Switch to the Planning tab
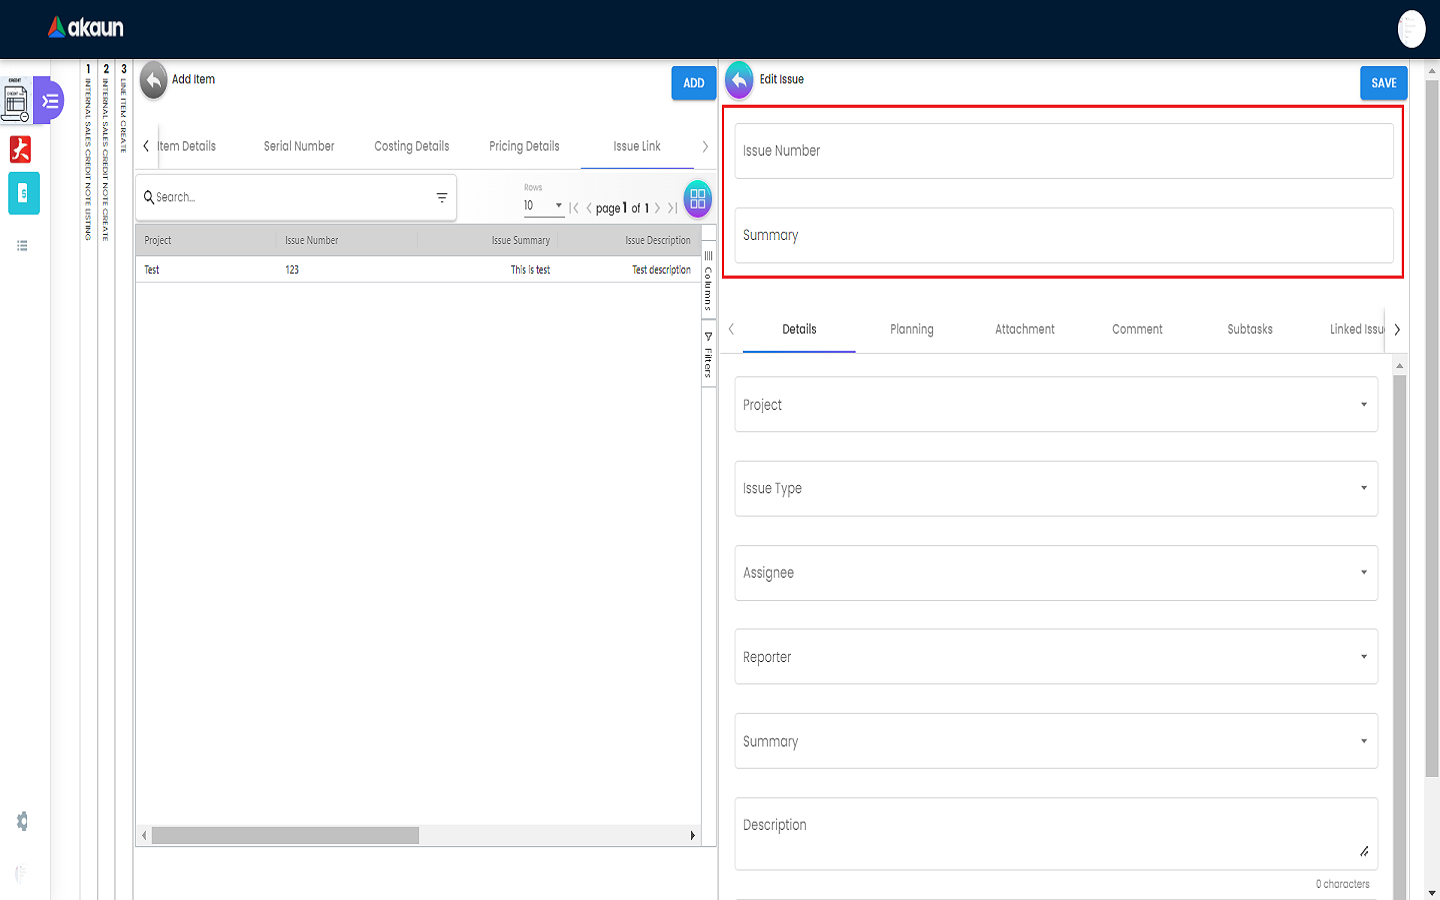1440x900 pixels. click(911, 329)
